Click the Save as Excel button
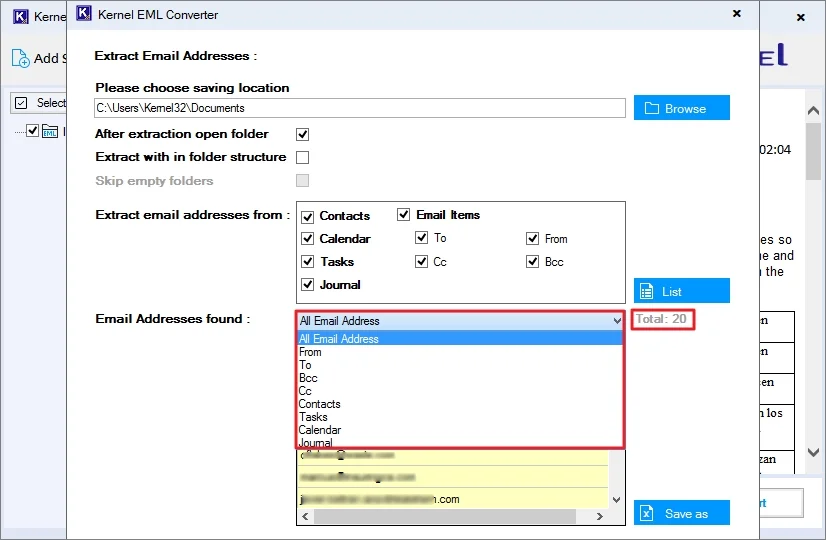826x540 pixels. point(681,513)
